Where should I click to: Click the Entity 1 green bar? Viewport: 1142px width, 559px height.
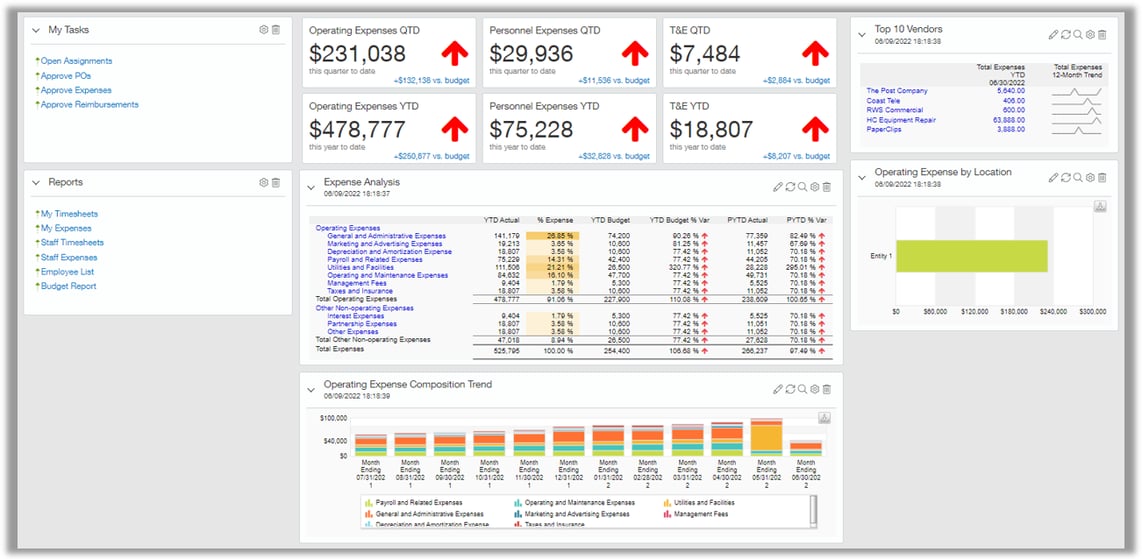[972, 256]
